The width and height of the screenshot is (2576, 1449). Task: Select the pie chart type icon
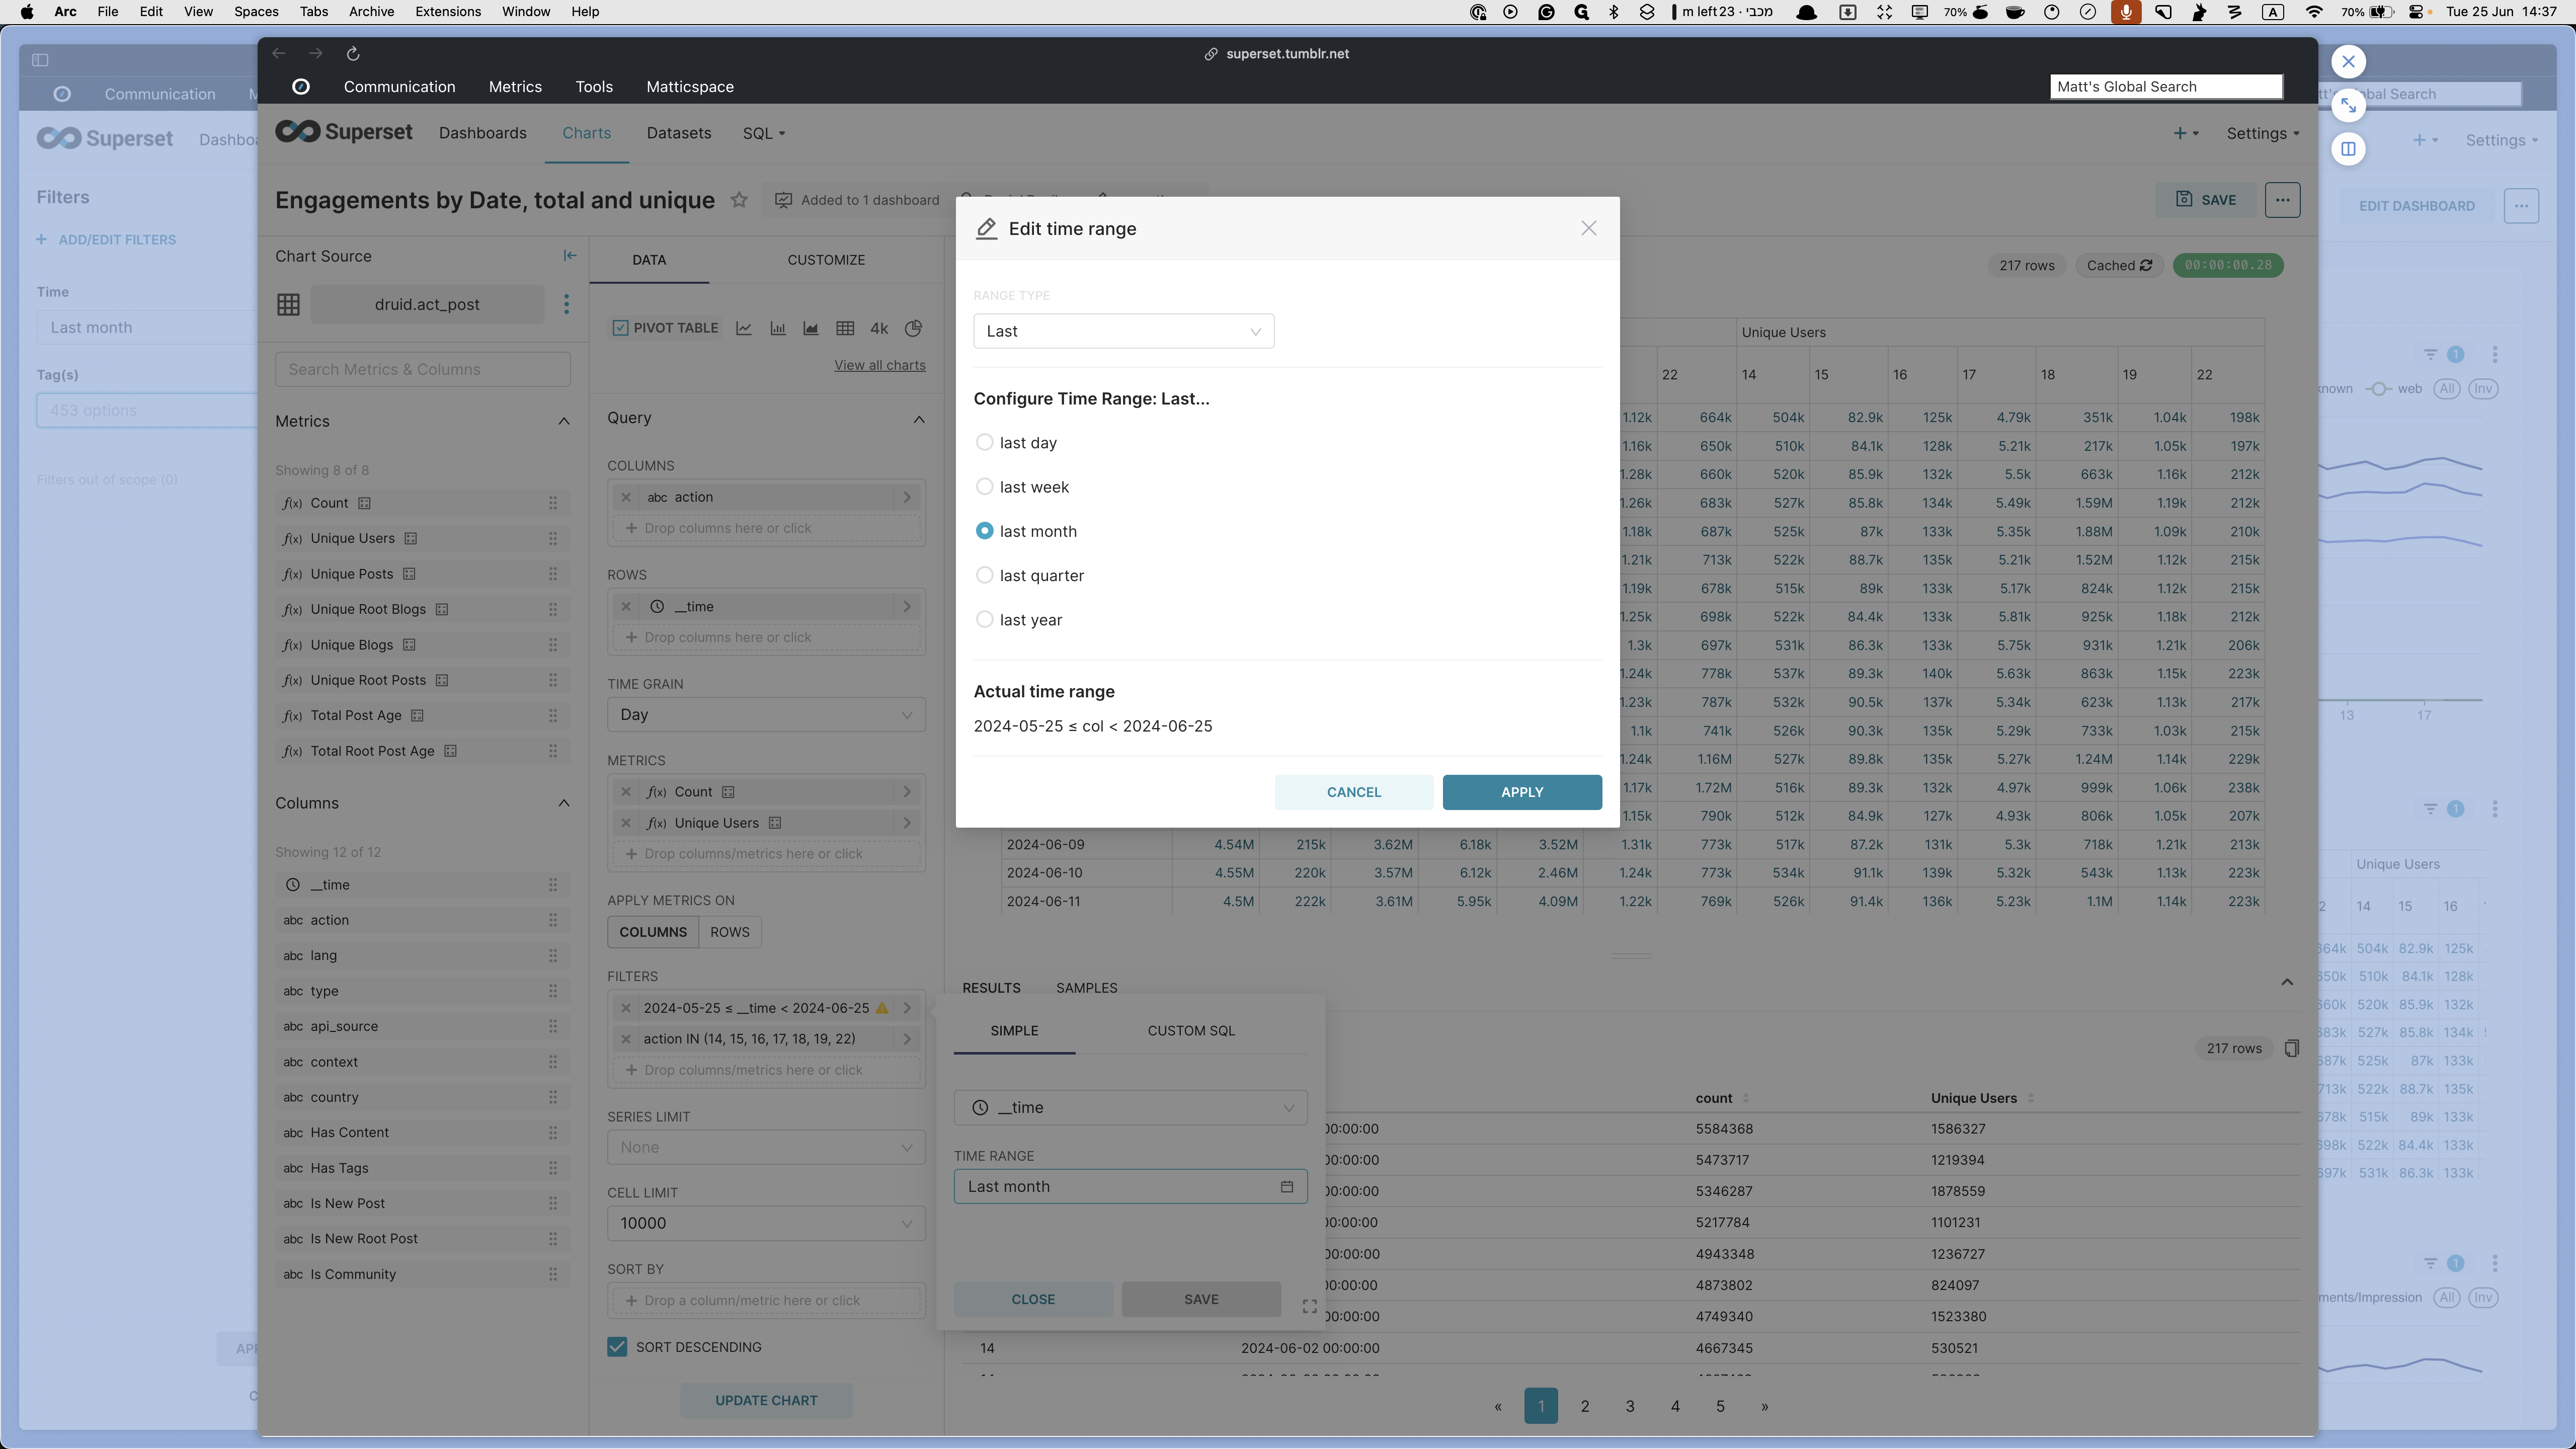tap(913, 328)
